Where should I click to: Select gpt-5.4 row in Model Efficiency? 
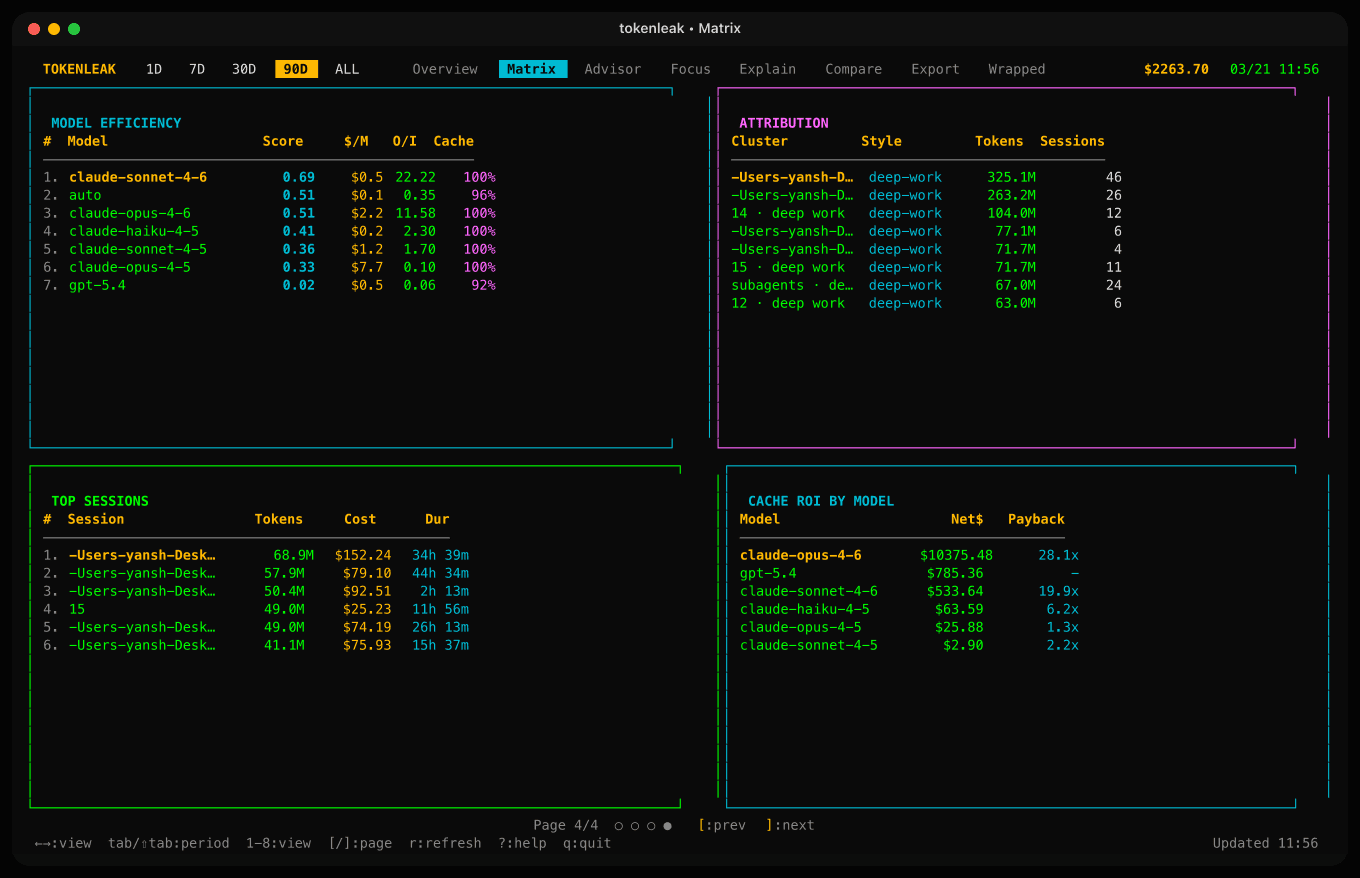269,285
